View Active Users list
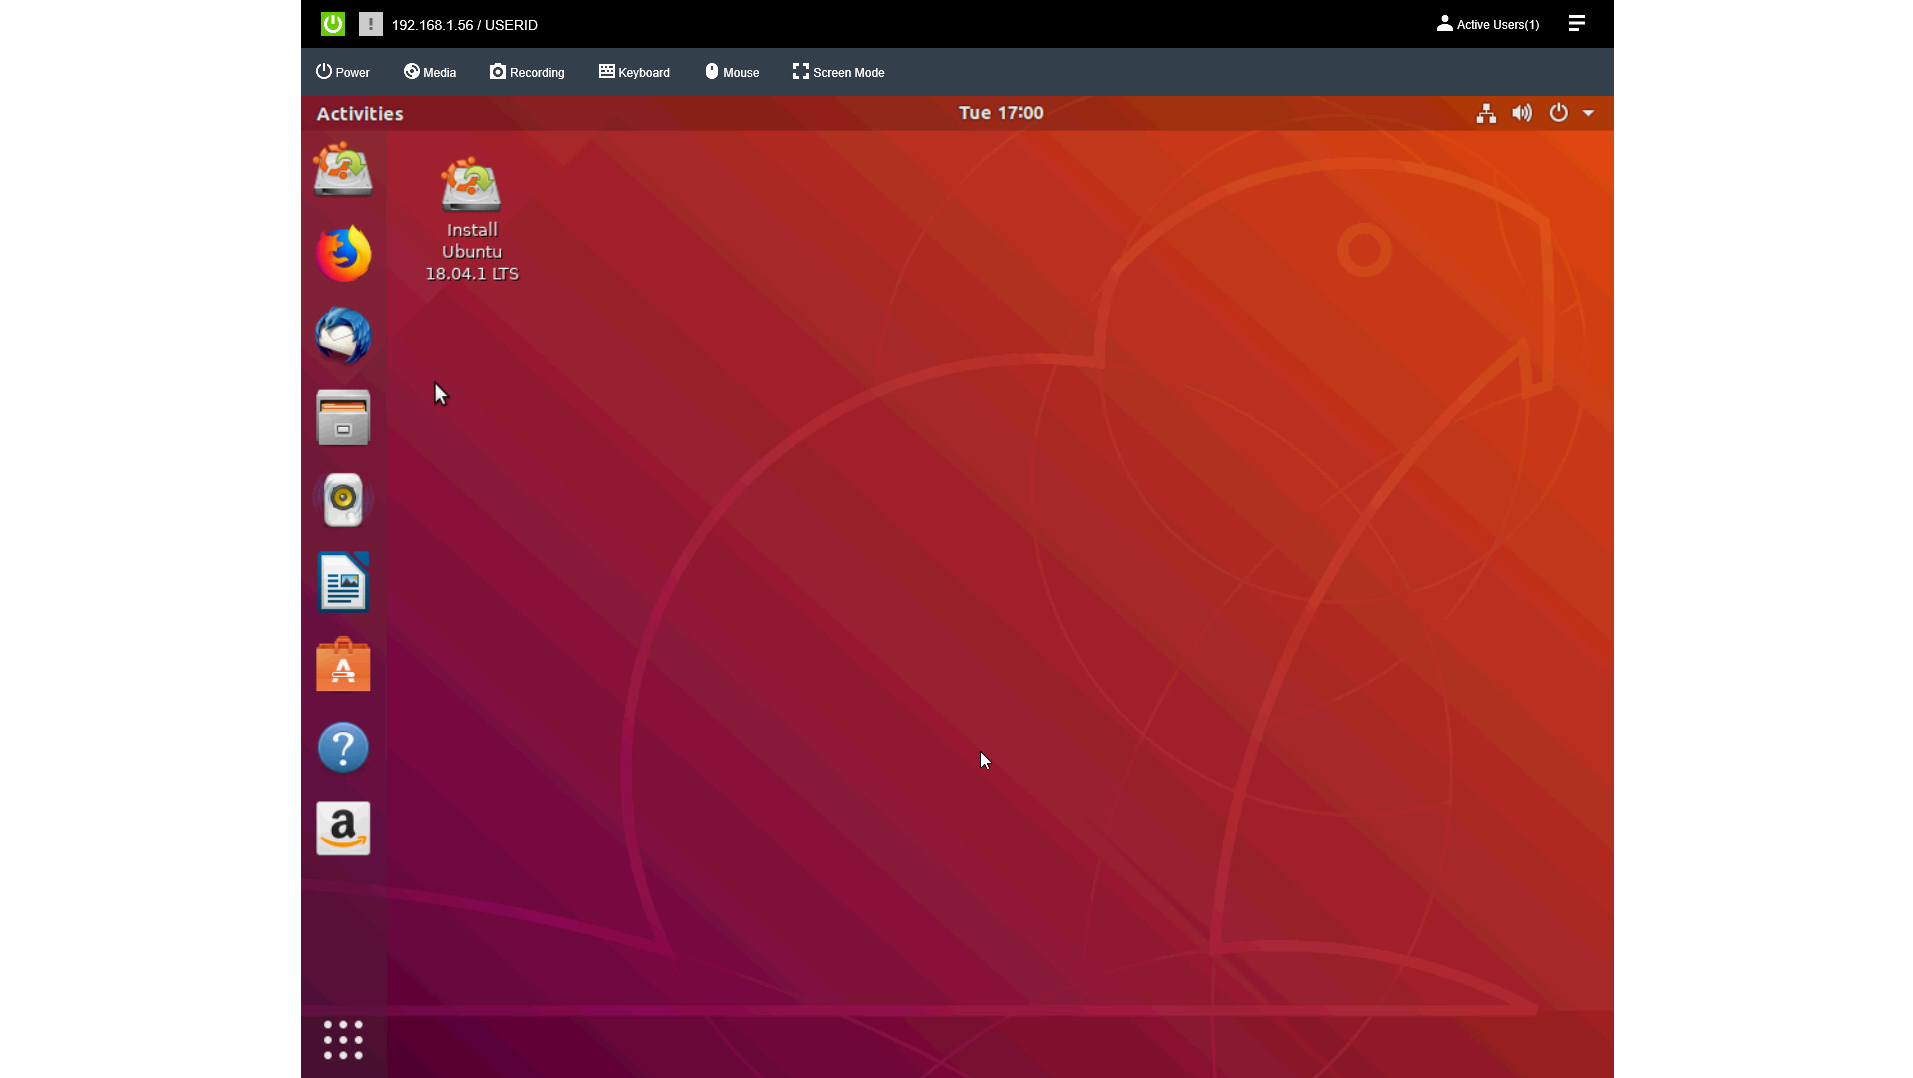Viewport: 1913px width, 1078px height. tap(1488, 24)
